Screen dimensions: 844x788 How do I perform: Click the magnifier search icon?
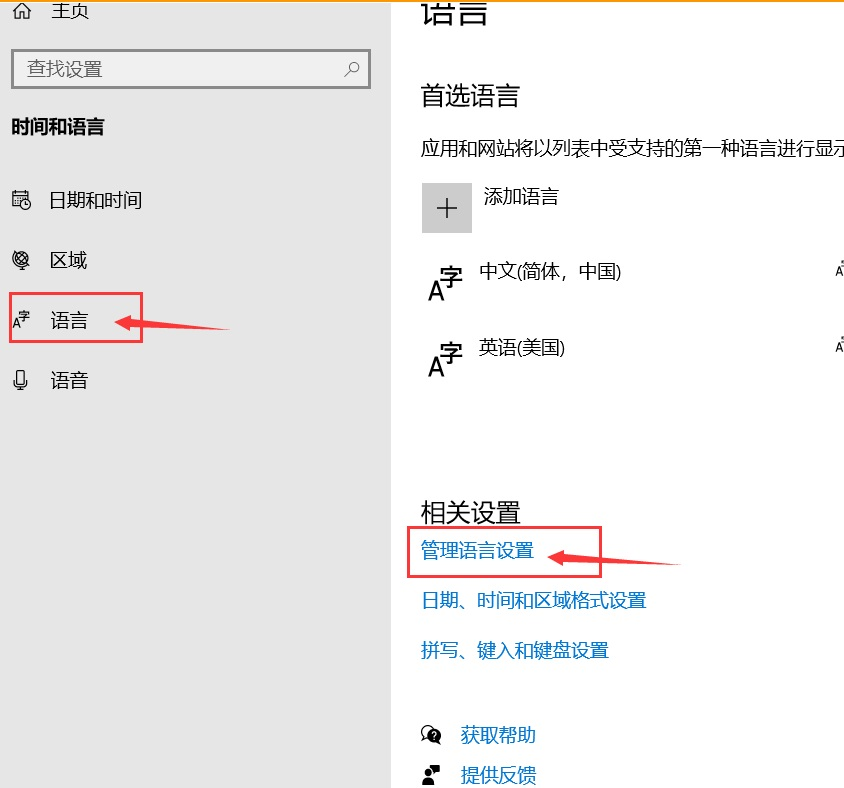tap(352, 69)
